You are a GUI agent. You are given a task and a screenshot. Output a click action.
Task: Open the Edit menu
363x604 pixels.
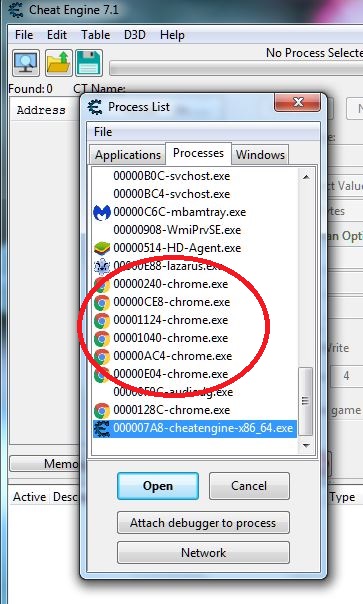click(x=57, y=35)
